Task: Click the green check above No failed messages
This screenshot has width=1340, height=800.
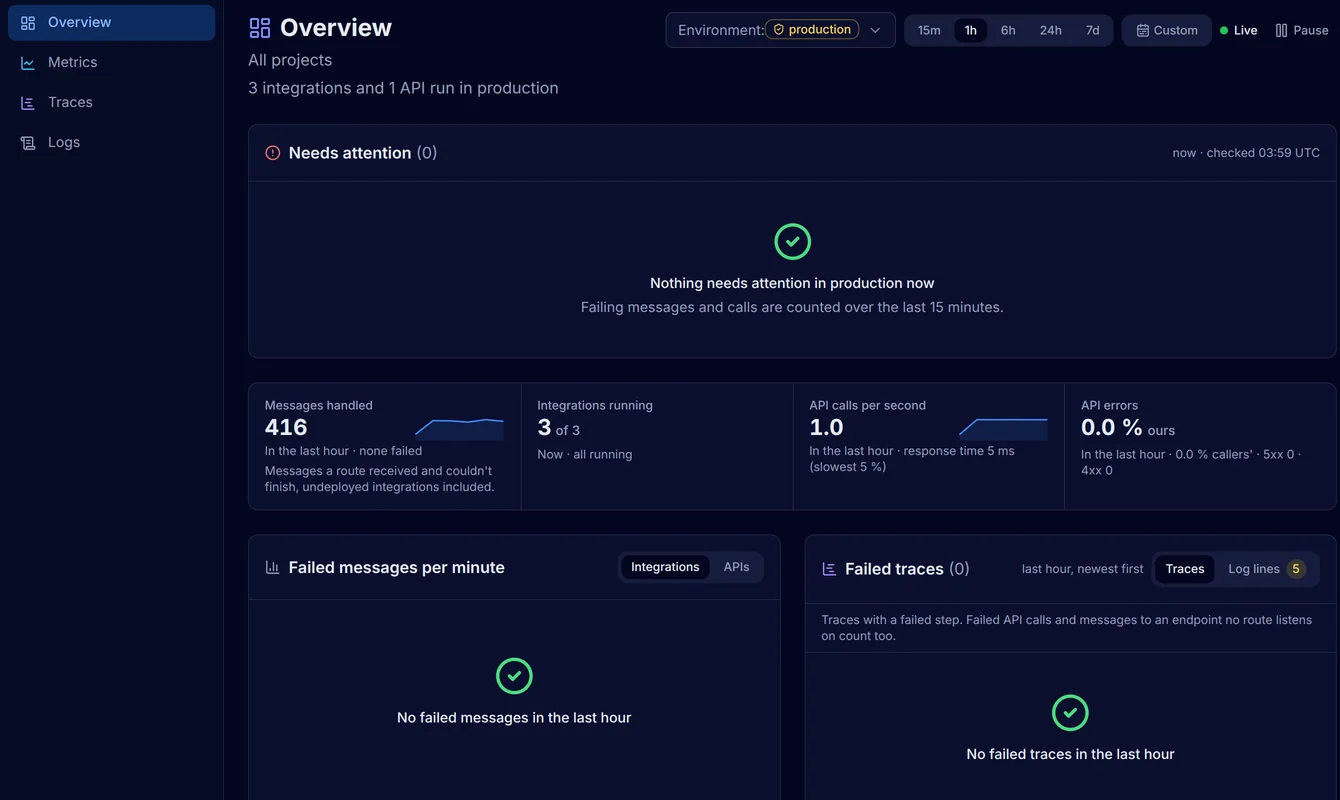Action: click(514, 676)
